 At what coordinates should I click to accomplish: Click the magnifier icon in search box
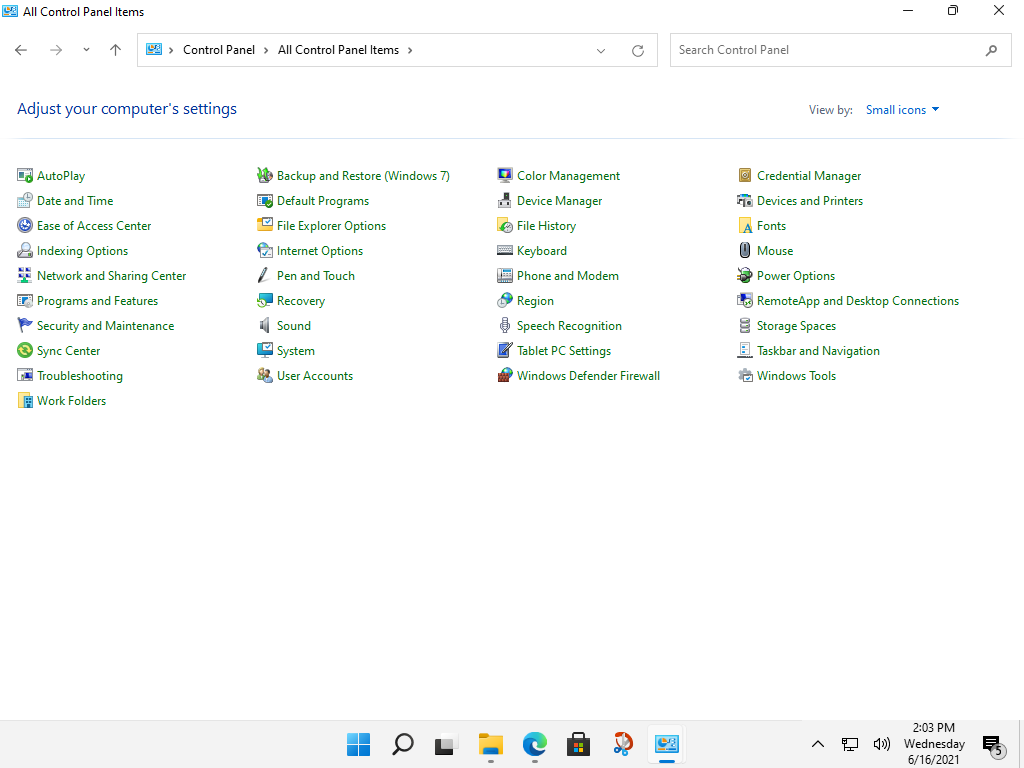coord(991,50)
